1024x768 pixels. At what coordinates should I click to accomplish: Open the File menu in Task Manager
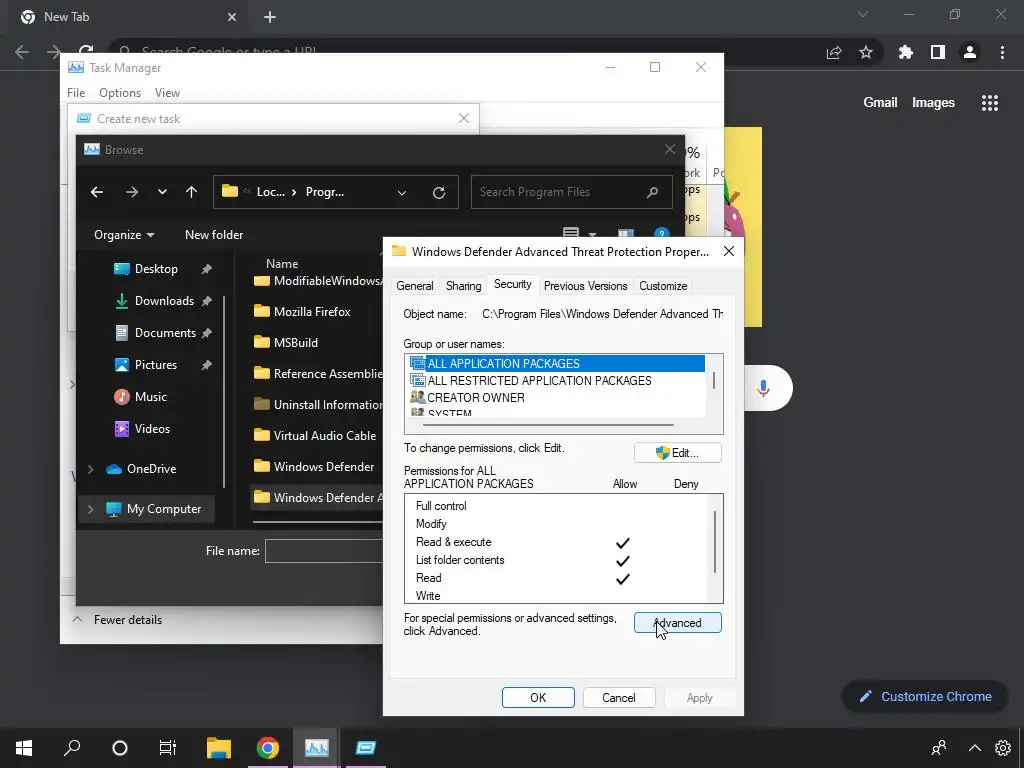(76, 93)
